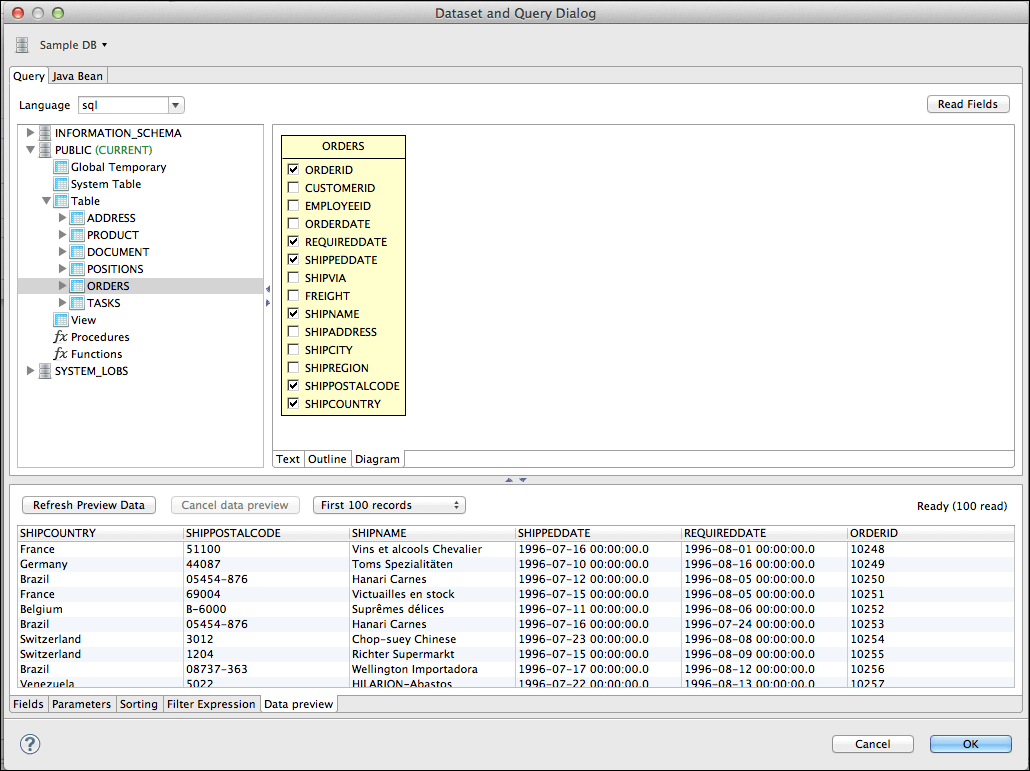Click the Procedures fx icon
The height and width of the screenshot is (771, 1030).
60,337
